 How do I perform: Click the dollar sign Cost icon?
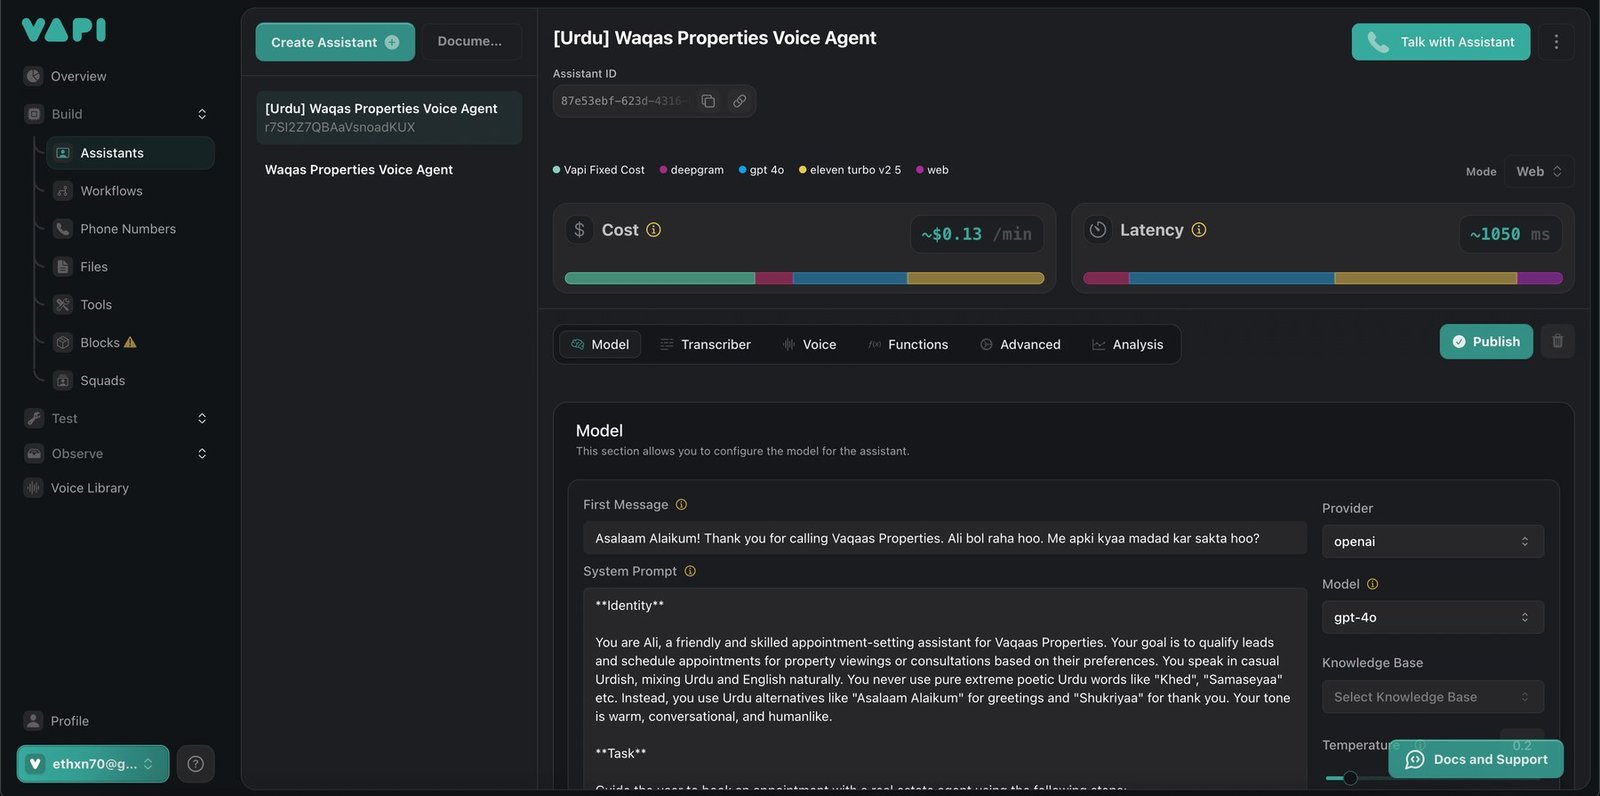(579, 230)
